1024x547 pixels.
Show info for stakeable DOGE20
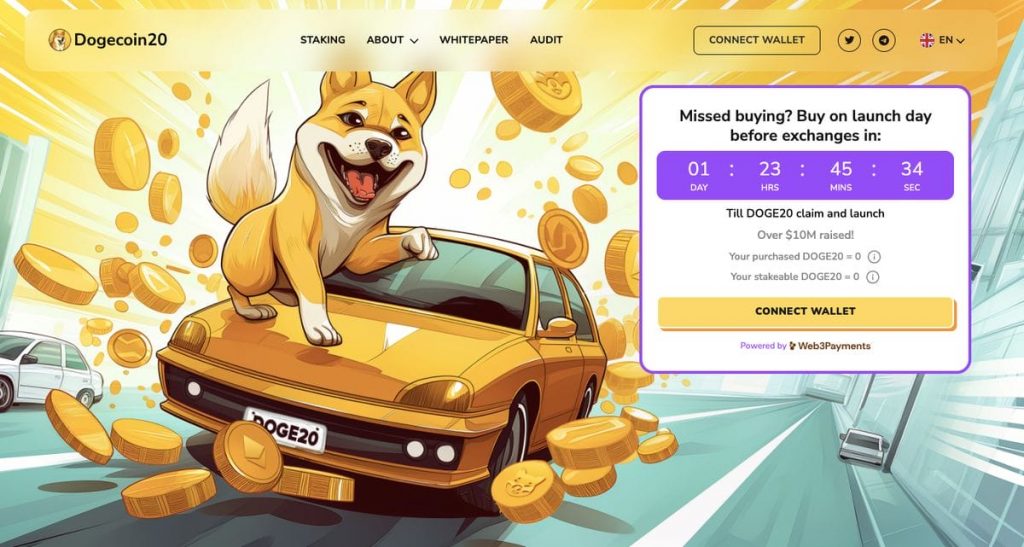[x=872, y=277]
